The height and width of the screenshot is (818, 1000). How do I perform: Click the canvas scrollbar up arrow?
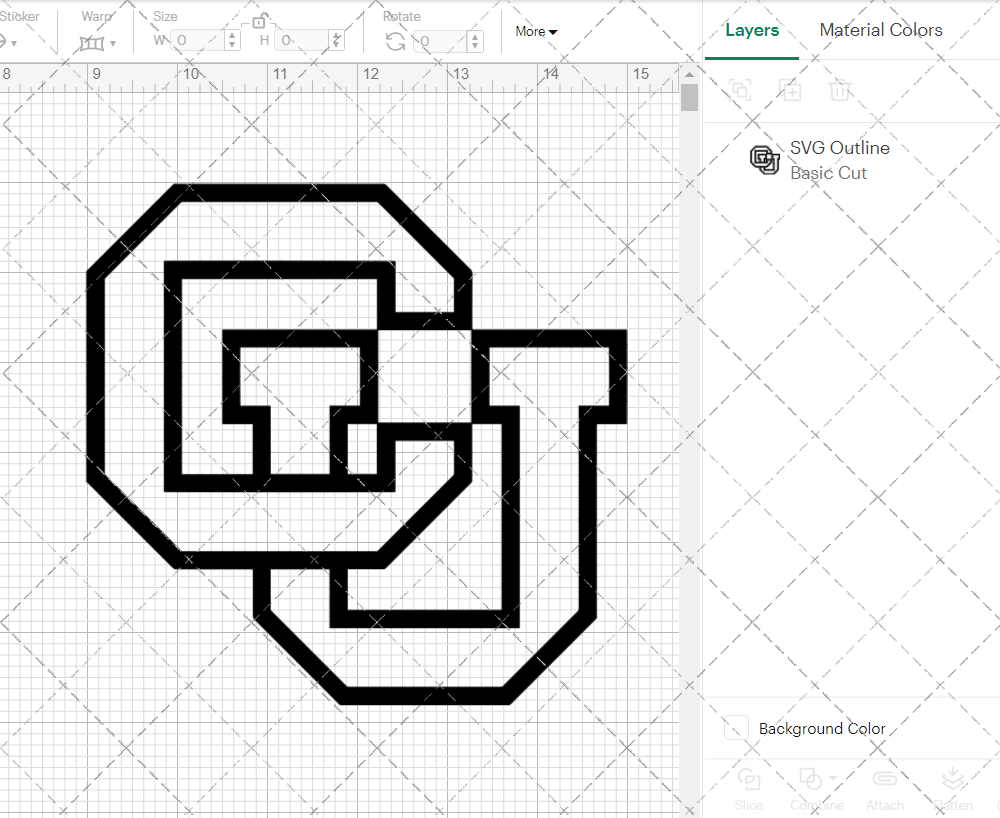(689, 75)
